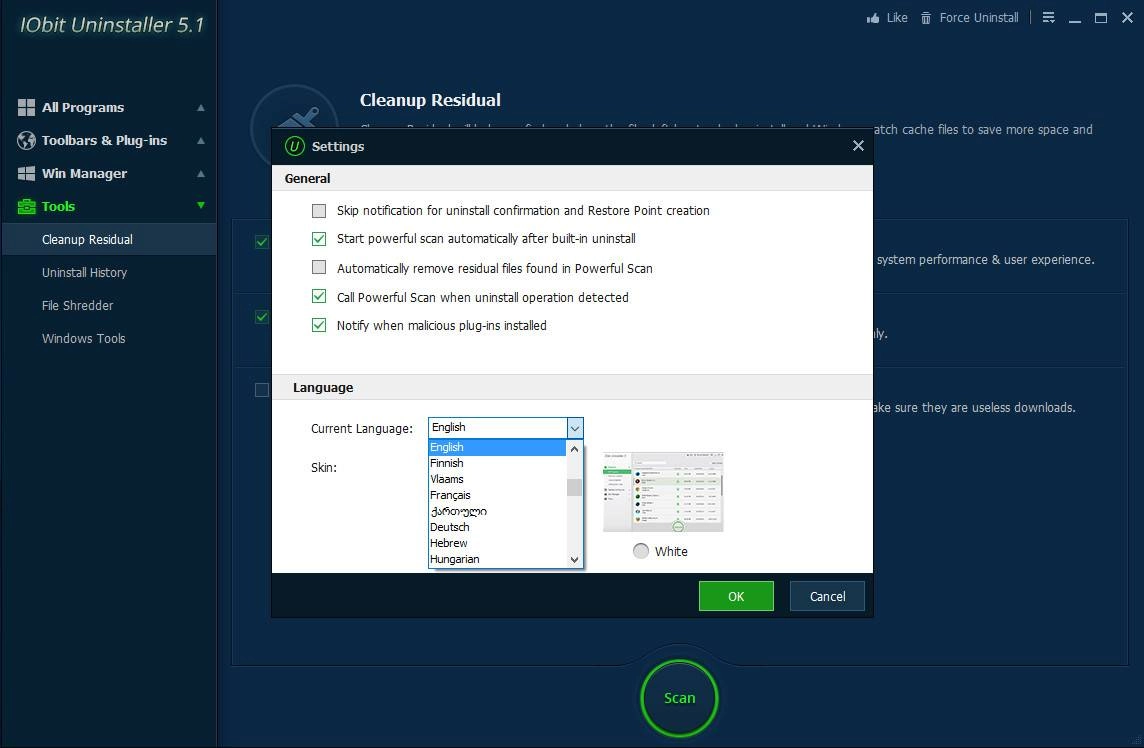The height and width of the screenshot is (748, 1144).
Task: Click the All Programs grid icon
Action: (x=26, y=107)
